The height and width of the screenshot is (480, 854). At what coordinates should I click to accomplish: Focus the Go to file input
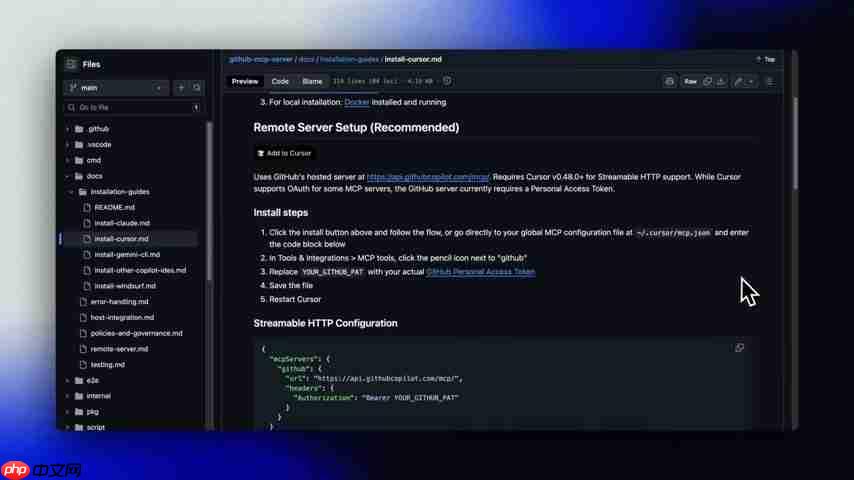[133, 108]
